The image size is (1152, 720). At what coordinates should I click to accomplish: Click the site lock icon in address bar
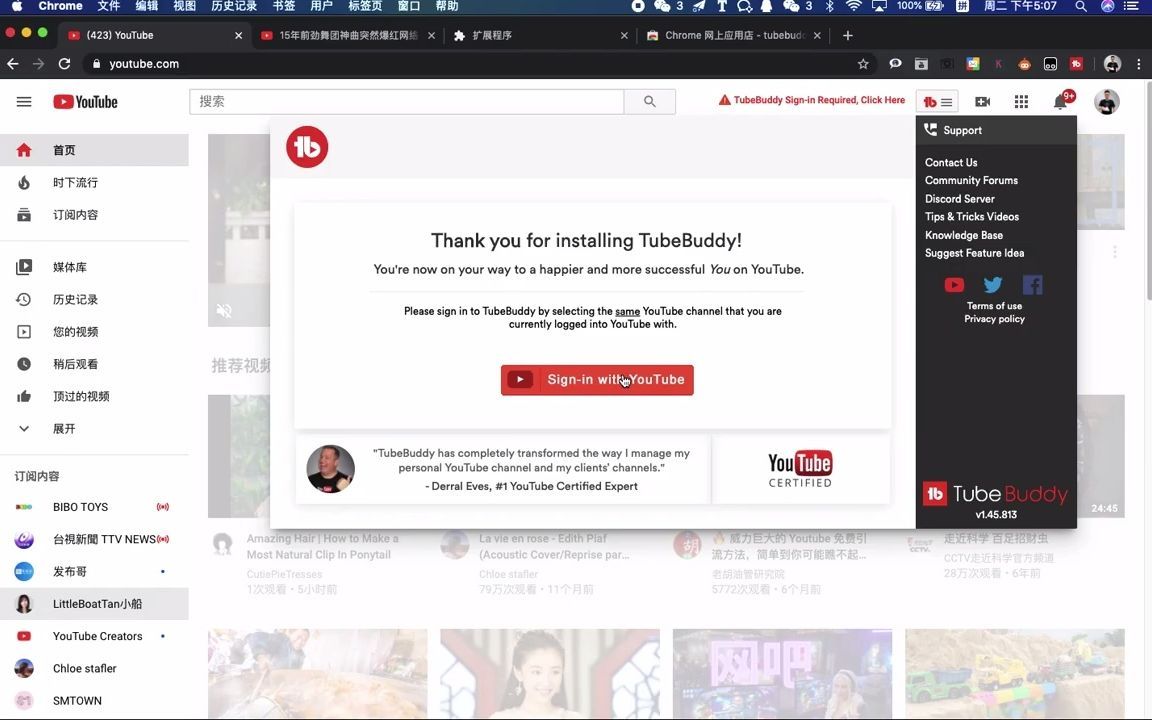[96, 64]
